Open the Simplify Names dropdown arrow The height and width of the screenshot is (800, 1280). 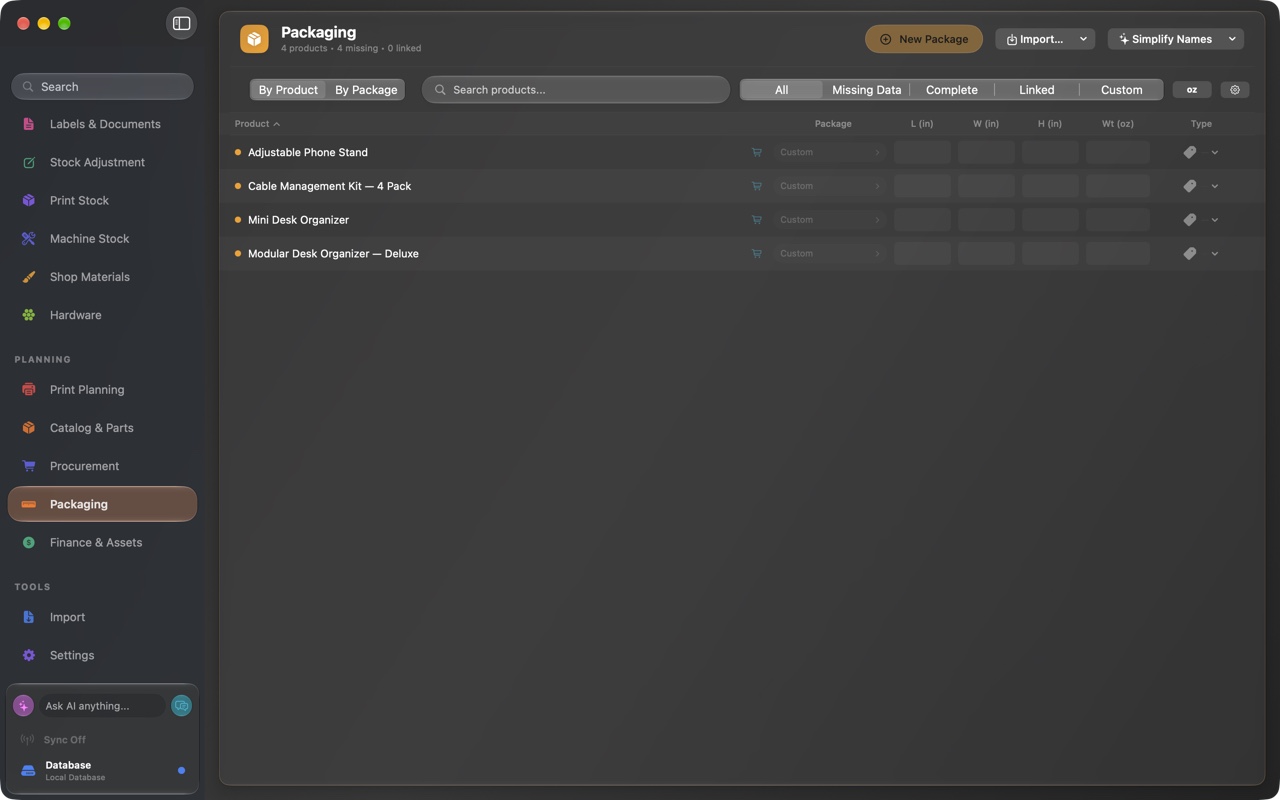(x=1232, y=39)
